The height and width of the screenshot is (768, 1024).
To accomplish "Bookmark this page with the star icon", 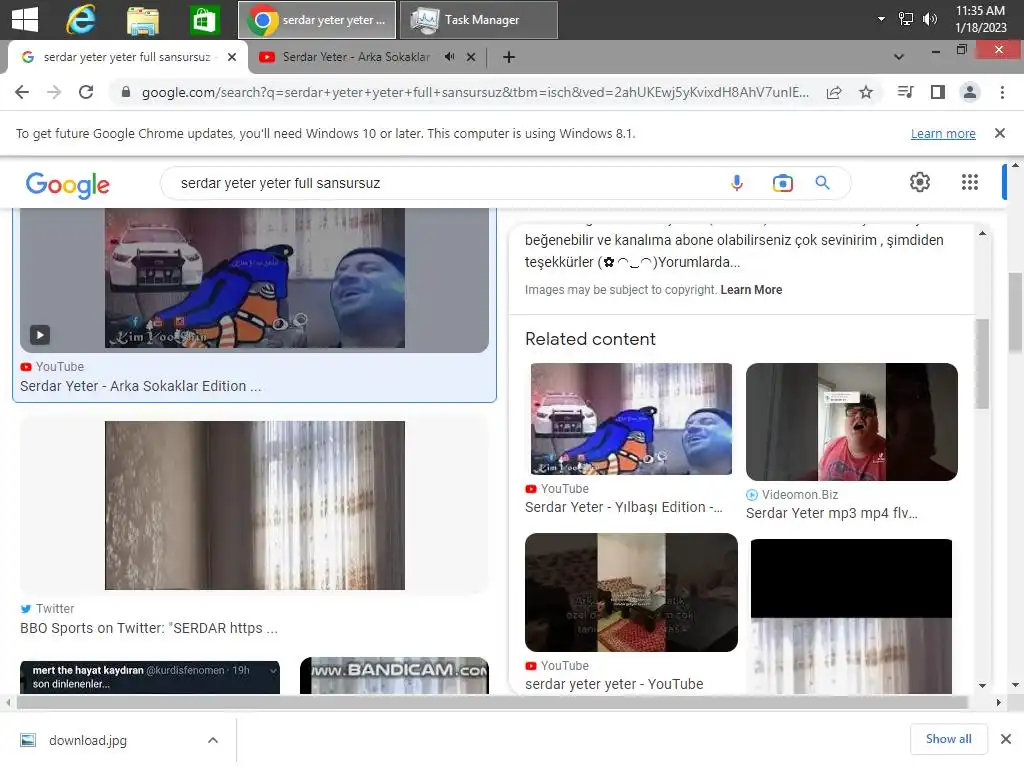I will pos(866,92).
